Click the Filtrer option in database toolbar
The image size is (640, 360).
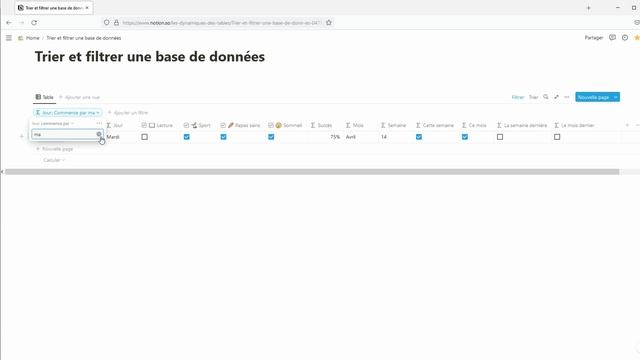pos(518,97)
